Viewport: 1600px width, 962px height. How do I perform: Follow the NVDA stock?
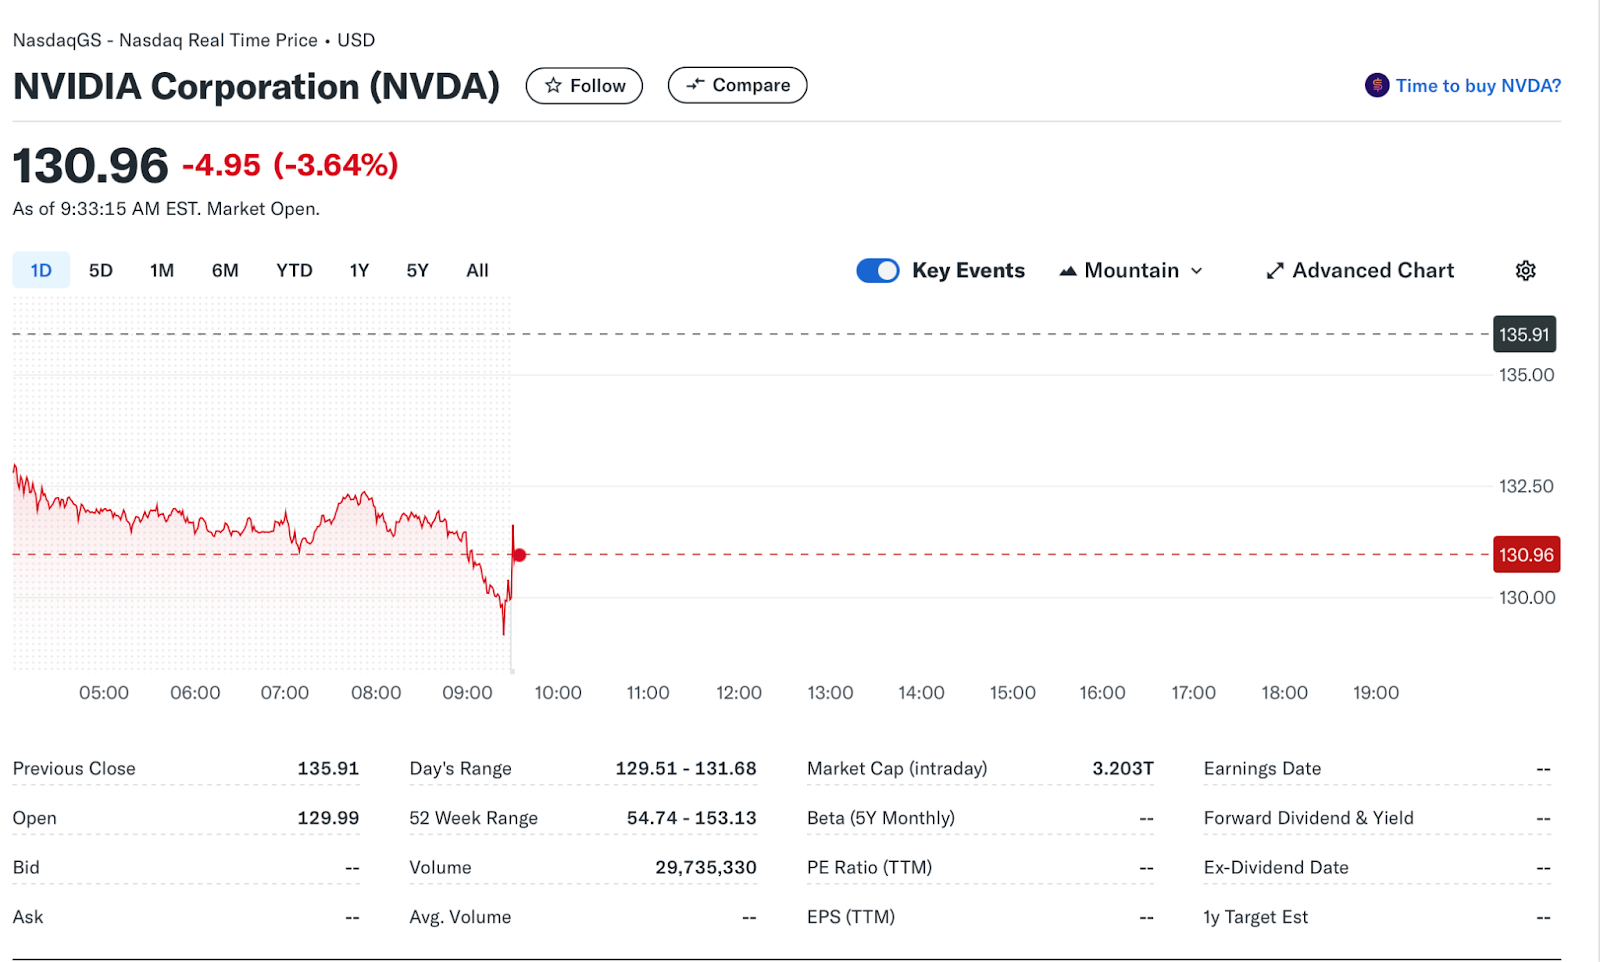coord(584,85)
